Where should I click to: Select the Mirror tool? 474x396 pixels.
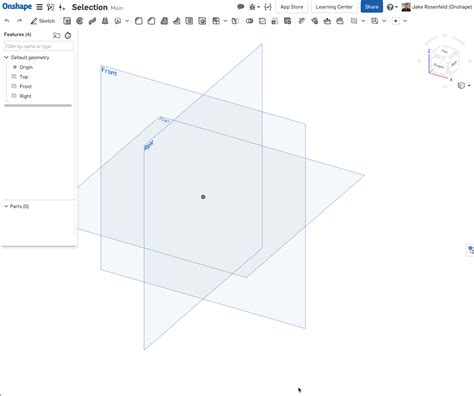tap(235, 21)
